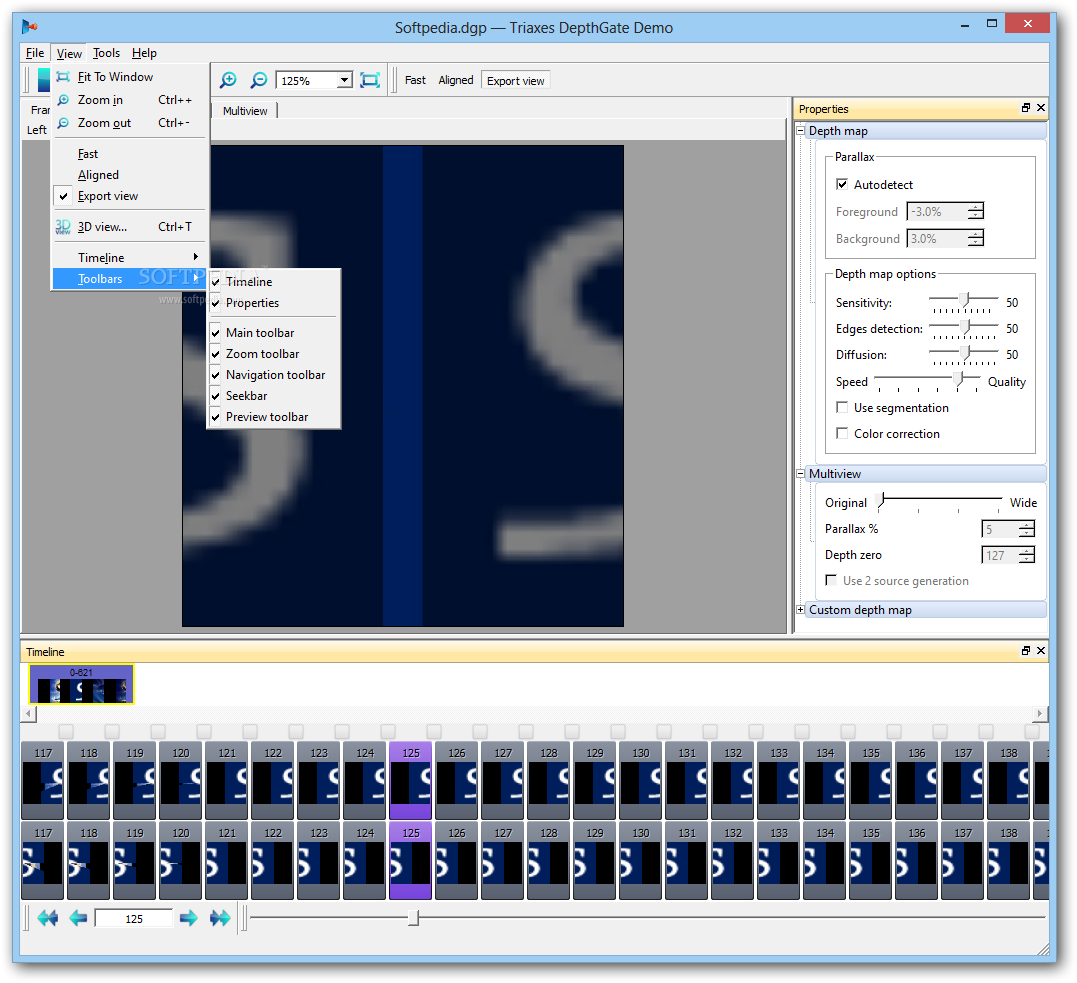
Task: Select frame 136 in top timeline row
Action: coord(916,780)
